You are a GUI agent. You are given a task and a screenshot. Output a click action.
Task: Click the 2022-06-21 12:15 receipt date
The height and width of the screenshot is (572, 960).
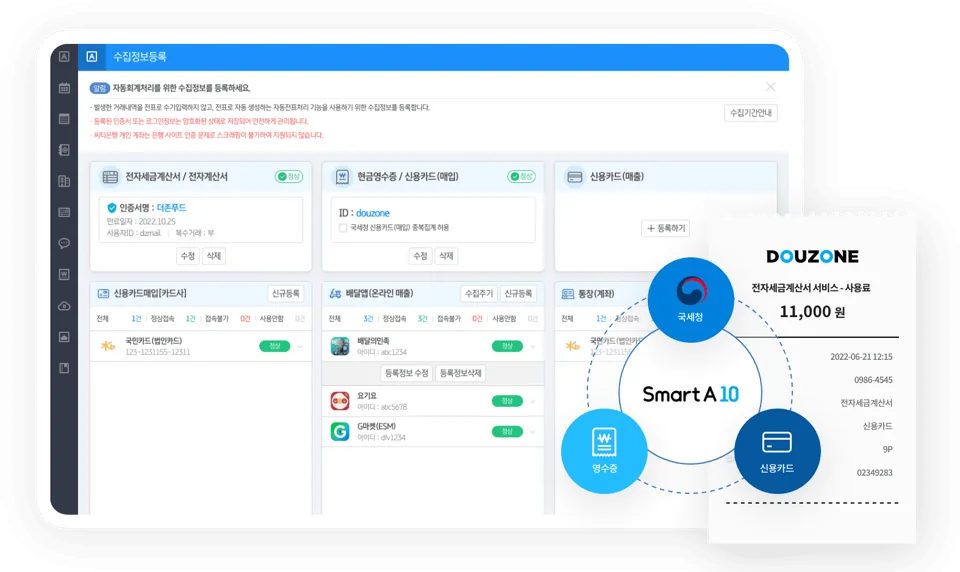pyautogui.click(x=861, y=357)
